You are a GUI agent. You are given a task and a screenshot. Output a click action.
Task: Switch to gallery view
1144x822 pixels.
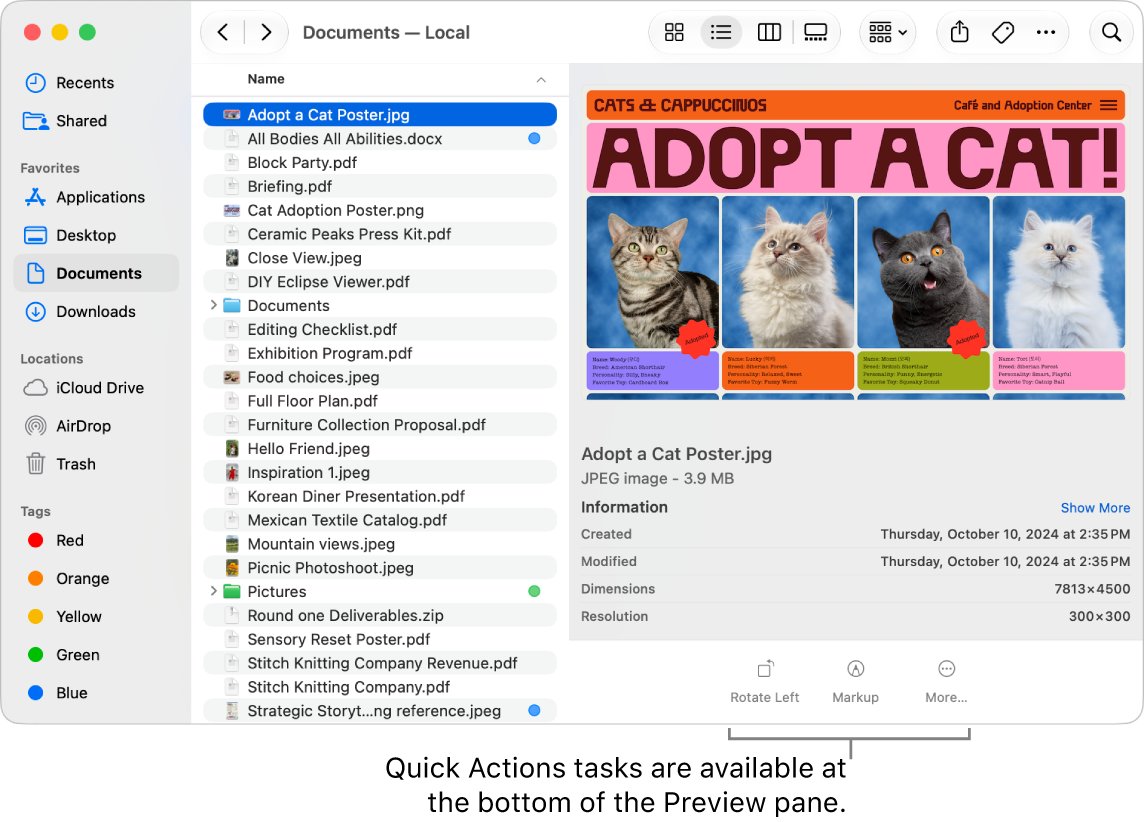[x=815, y=32]
